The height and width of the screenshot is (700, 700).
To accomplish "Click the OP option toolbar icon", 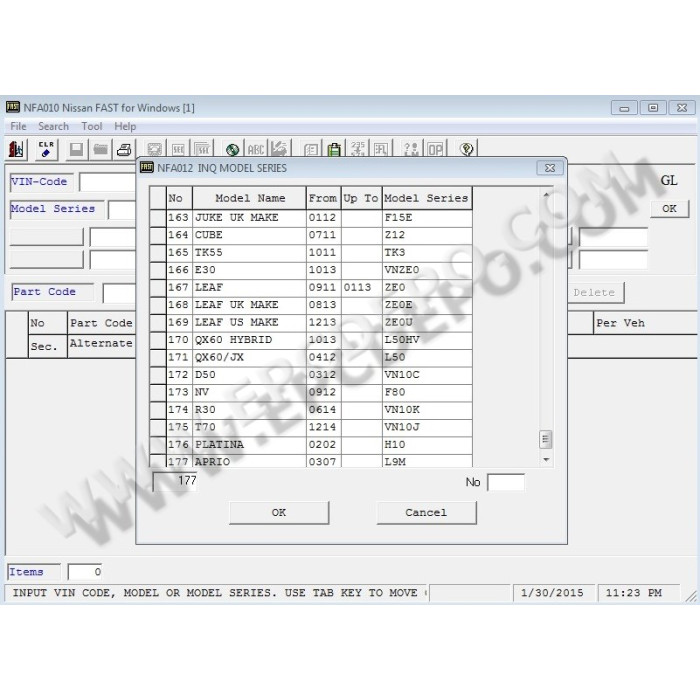I will pyautogui.click(x=435, y=150).
